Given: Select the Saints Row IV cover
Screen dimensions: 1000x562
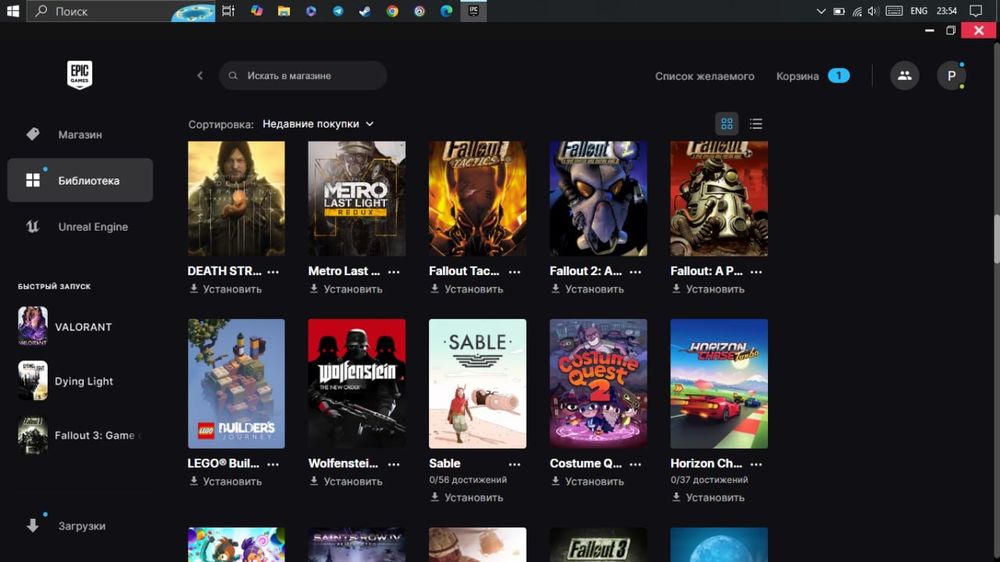Looking at the screenshot, I should click(357, 545).
